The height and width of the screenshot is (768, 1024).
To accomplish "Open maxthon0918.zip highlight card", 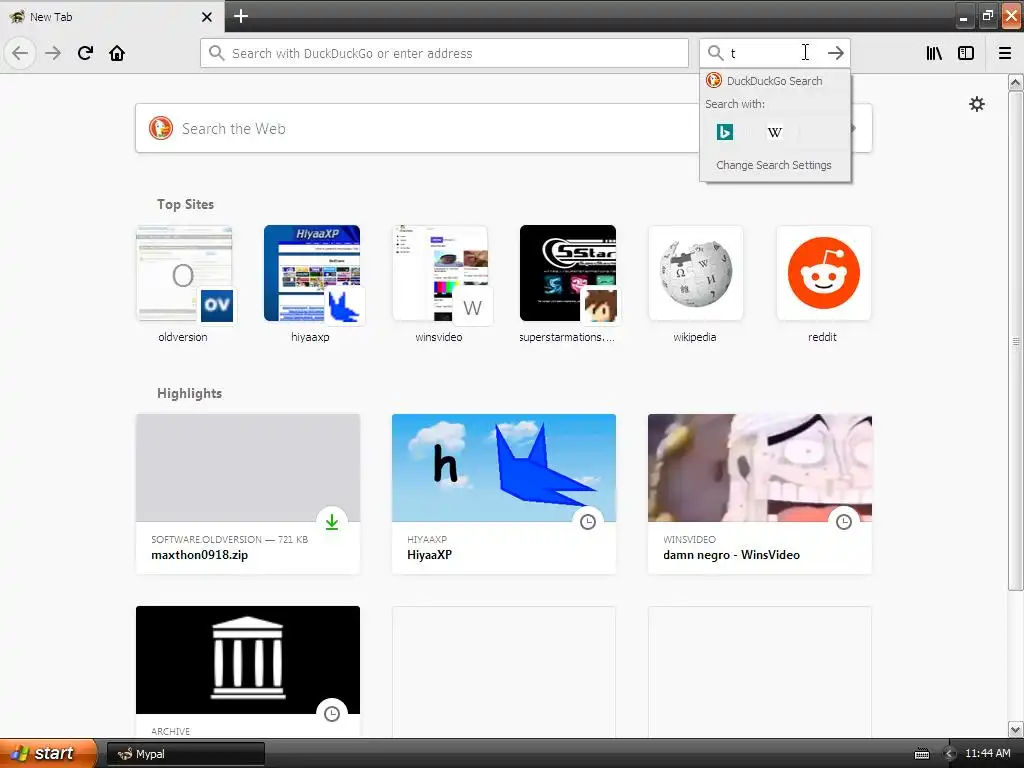I will (x=248, y=494).
